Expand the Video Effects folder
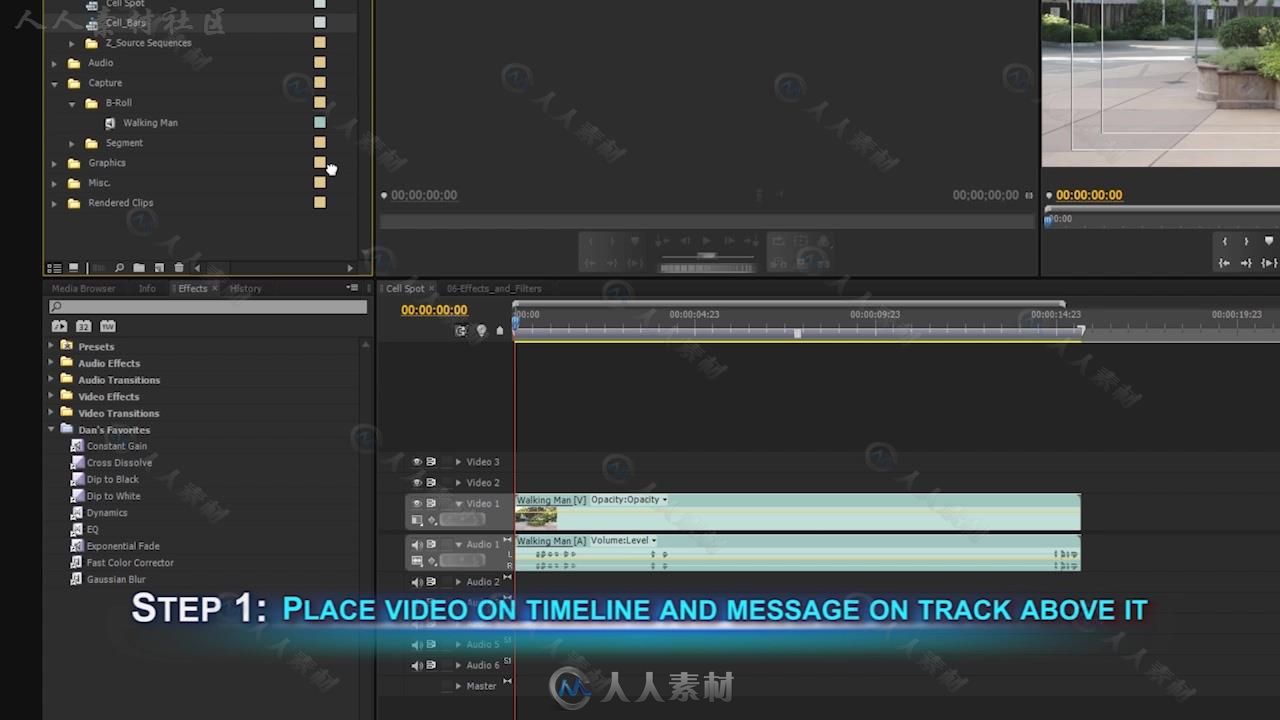This screenshot has height=720, width=1280. (51, 396)
